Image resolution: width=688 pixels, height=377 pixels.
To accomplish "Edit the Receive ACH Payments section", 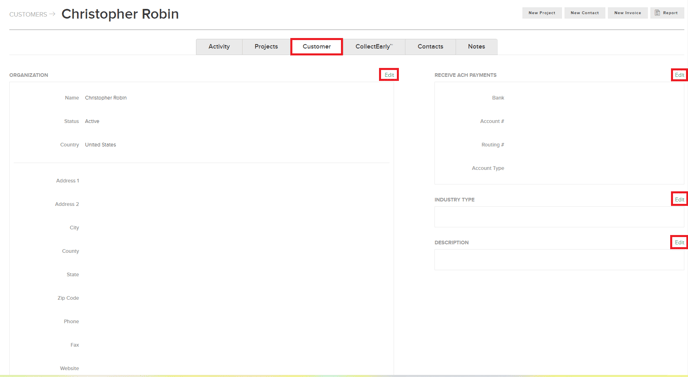I will [x=679, y=75].
